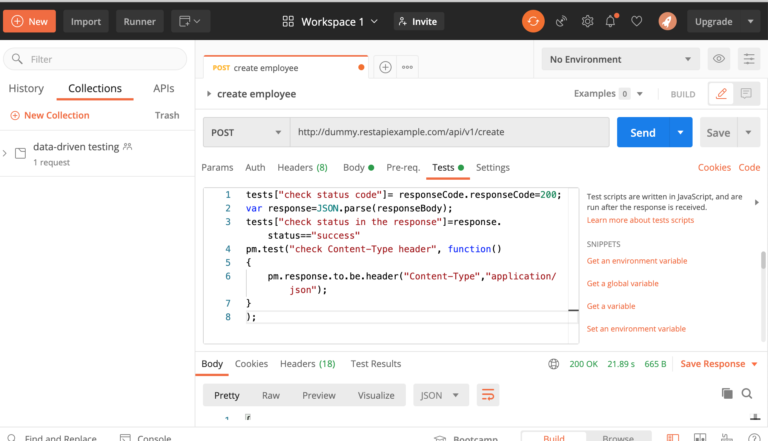
Task: Click the new window icon button
Action: point(190,22)
